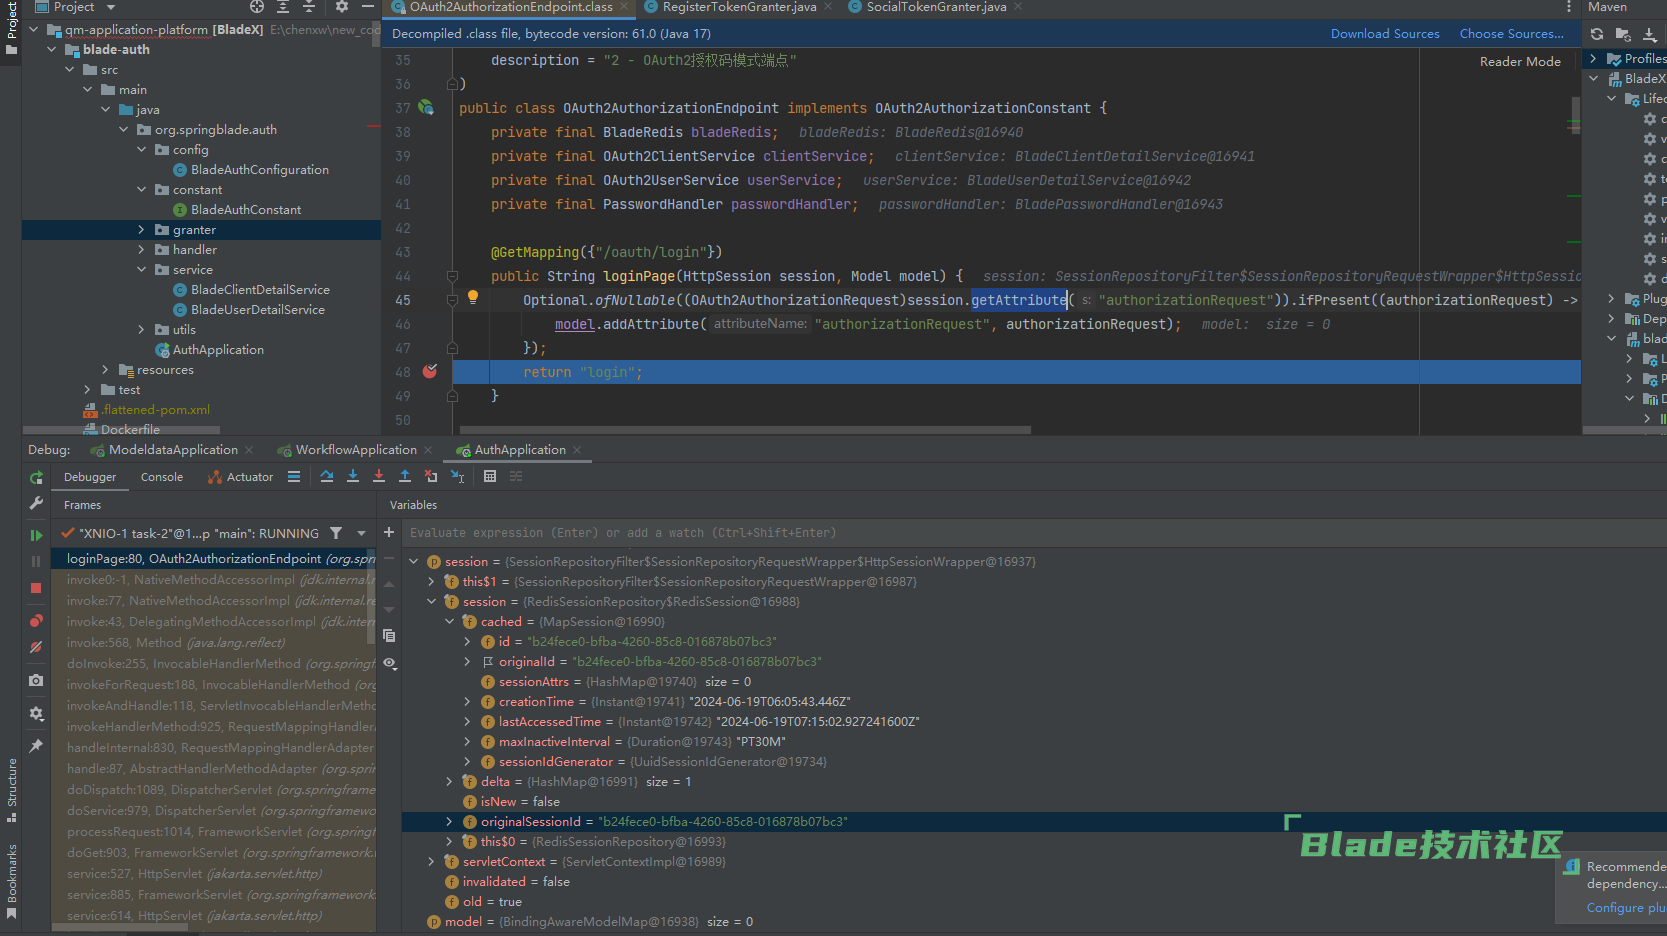Take thread dump camera icon
1667x936 pixels.
36,680
